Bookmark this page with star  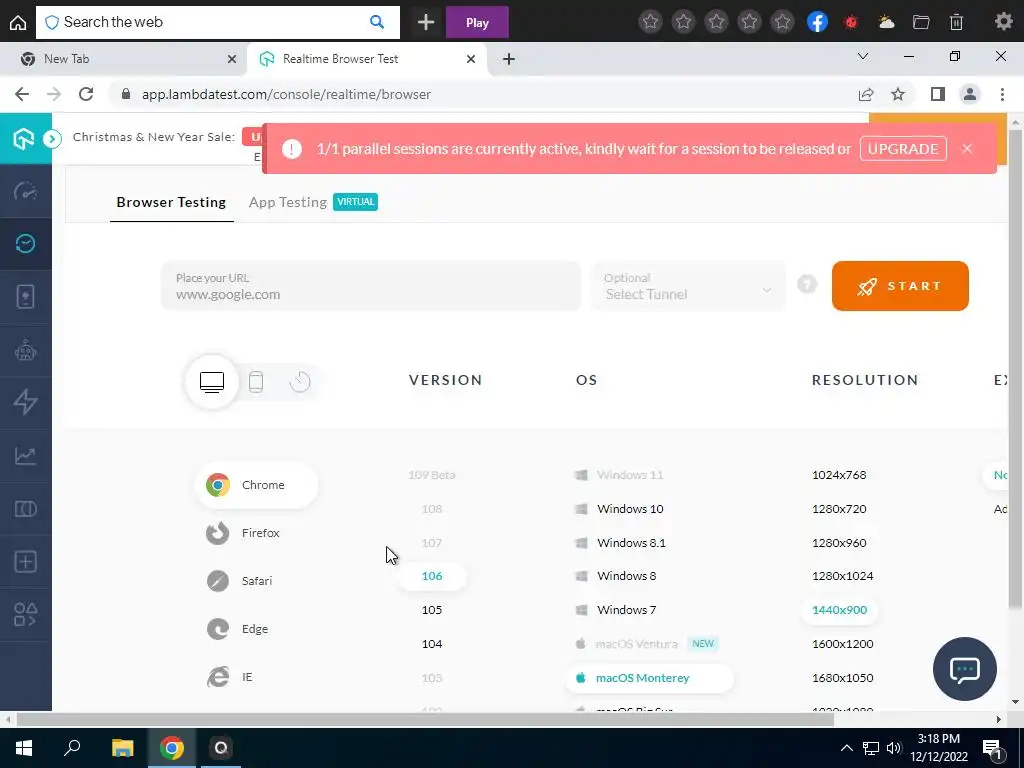pyautogui.click(x=899, y=94)
